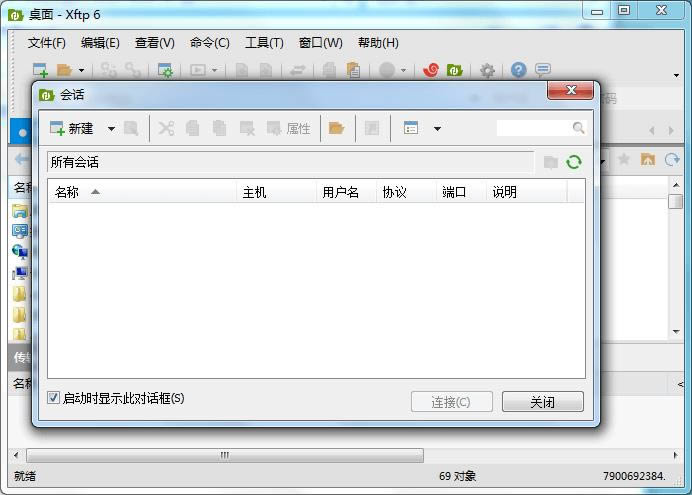
Task: Click the blue help question mark icon
Action: (x=518, y=70)
